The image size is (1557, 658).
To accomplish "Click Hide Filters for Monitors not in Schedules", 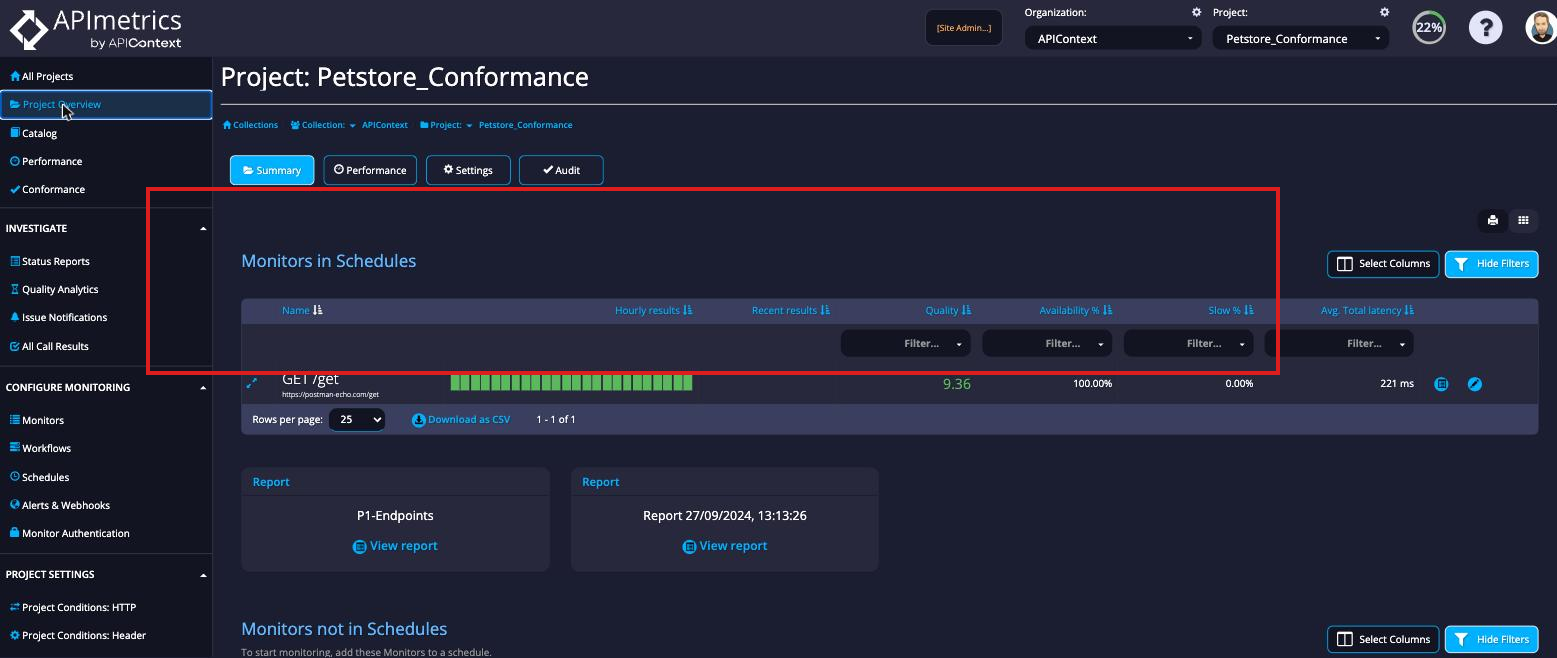I will 1491,639.
